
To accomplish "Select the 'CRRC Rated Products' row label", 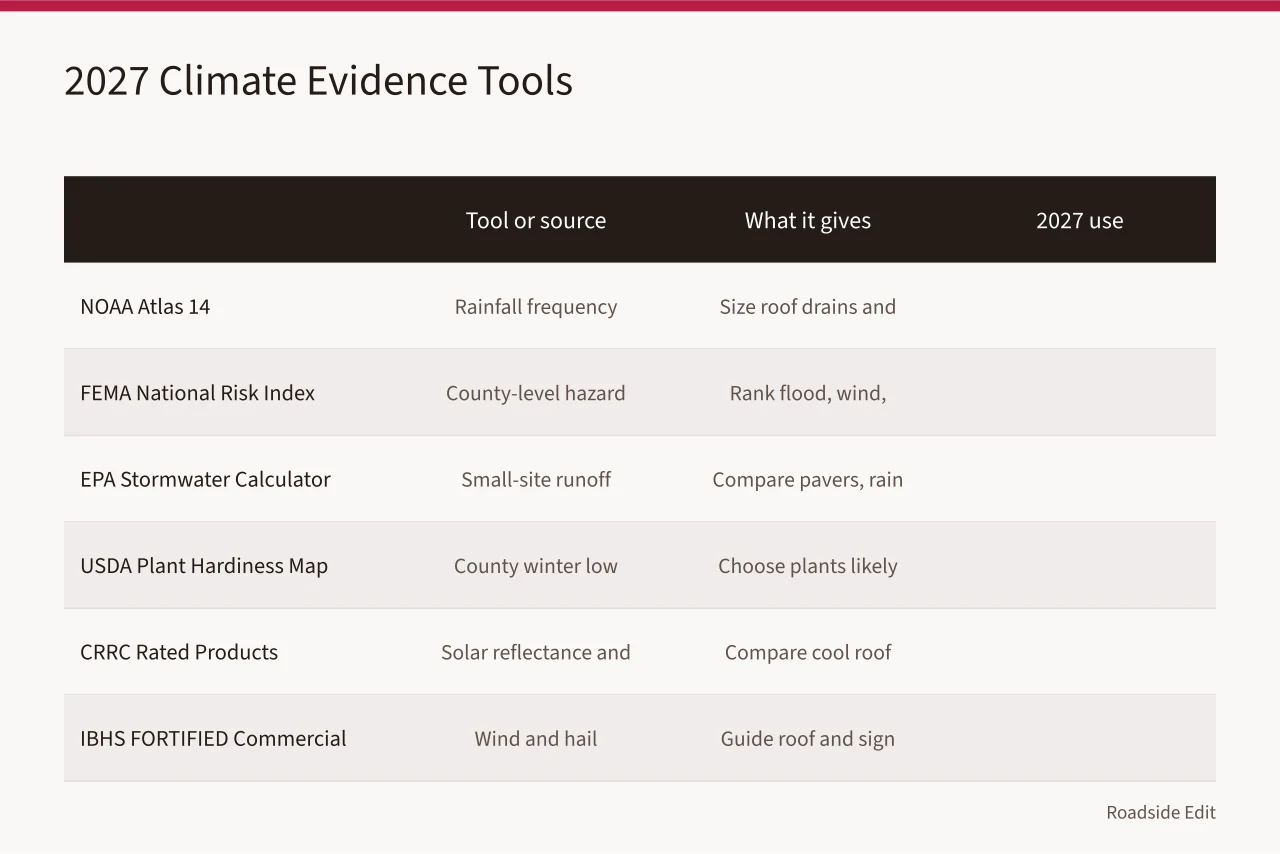I will 179,652.
